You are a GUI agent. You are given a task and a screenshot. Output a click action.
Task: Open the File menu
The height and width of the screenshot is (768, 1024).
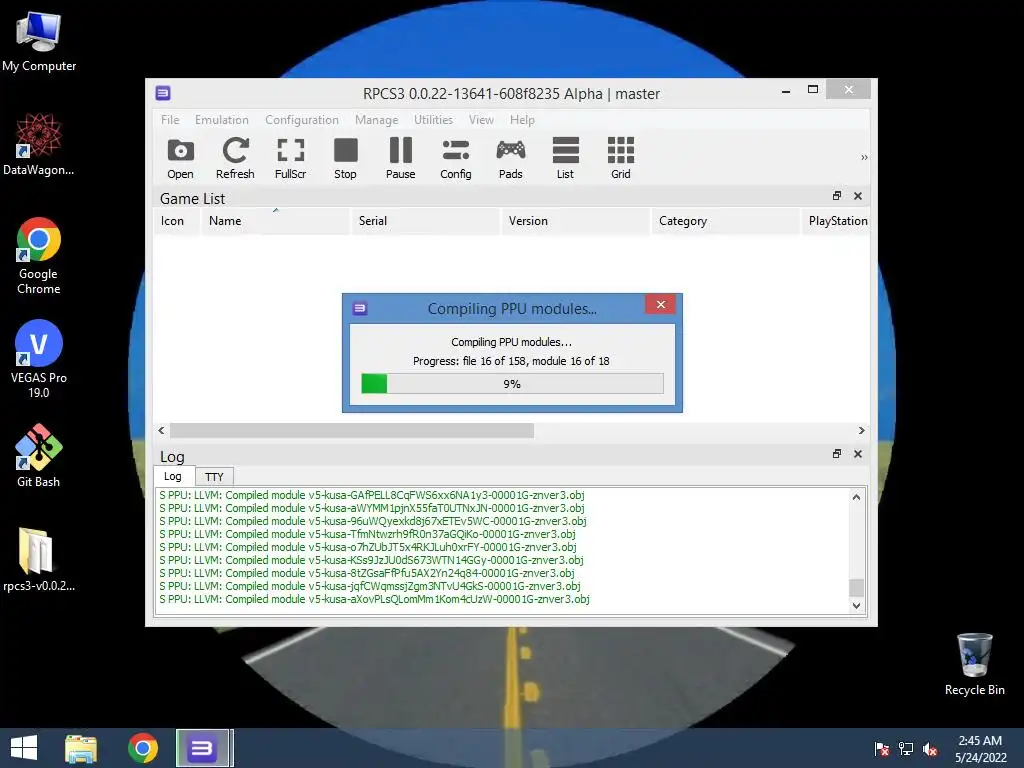pyautogui.click(x=170, y=120)
